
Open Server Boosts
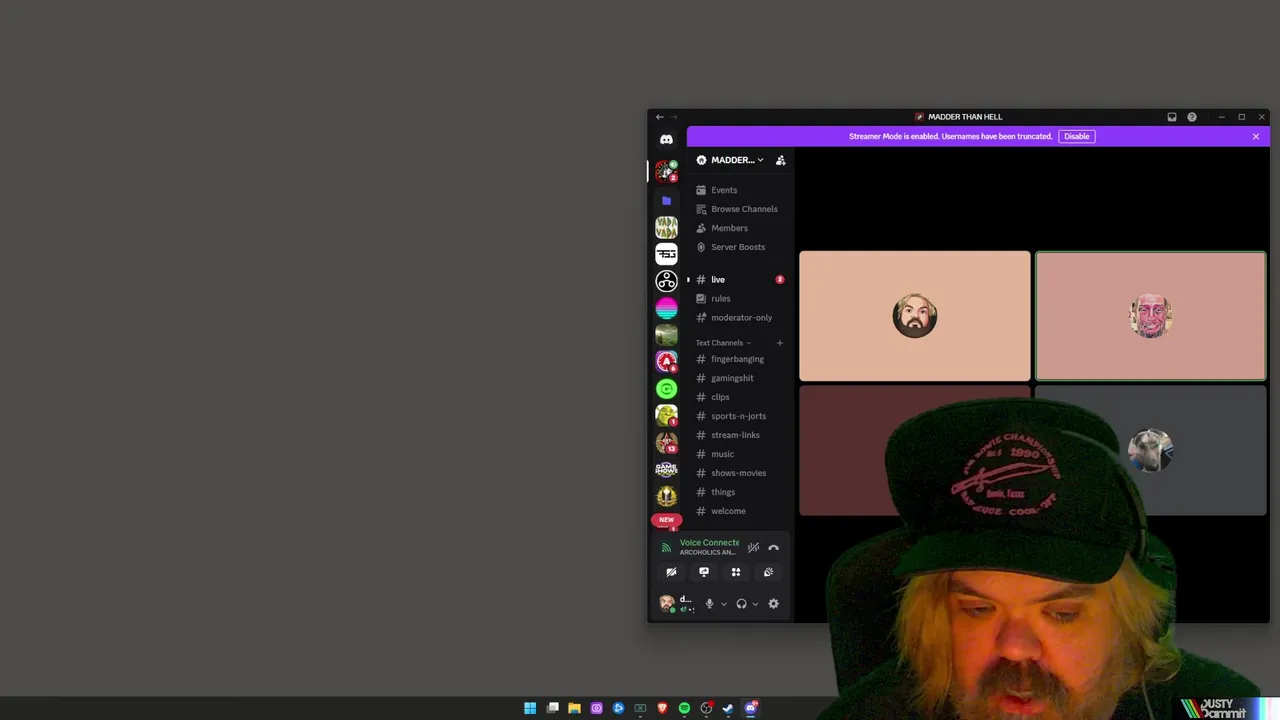point(740,247)
